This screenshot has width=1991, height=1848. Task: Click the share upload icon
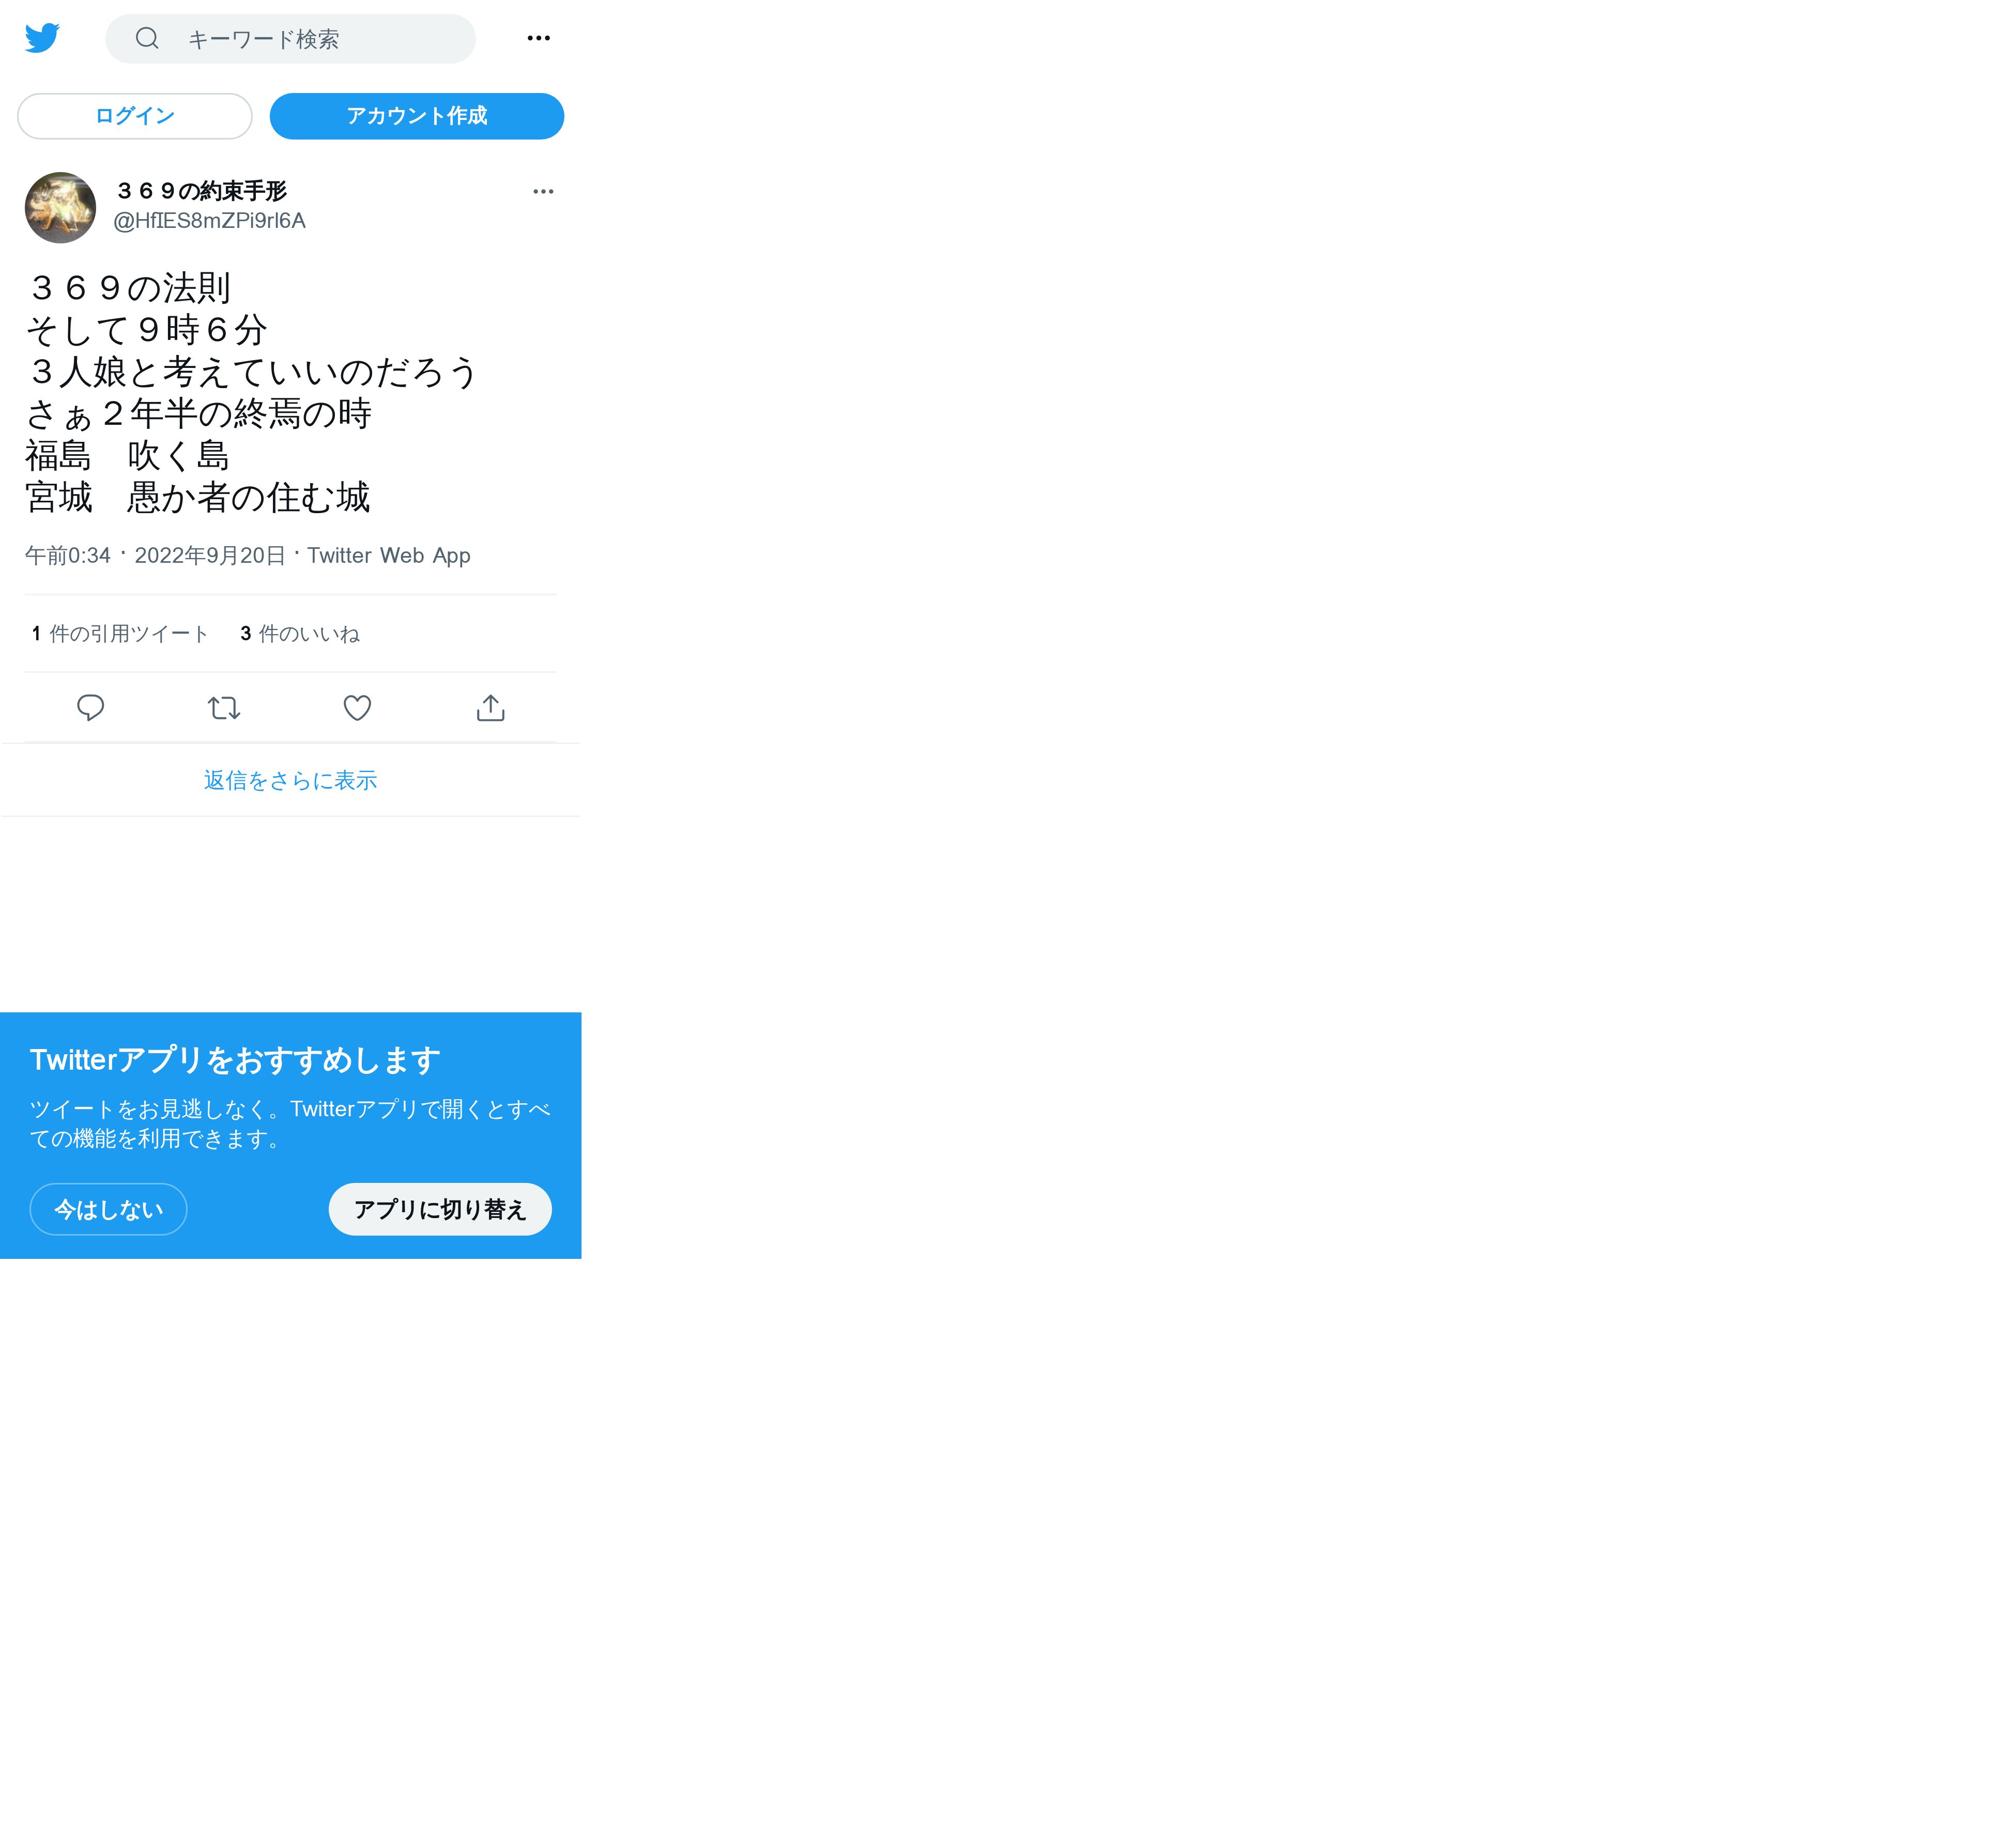490,708
